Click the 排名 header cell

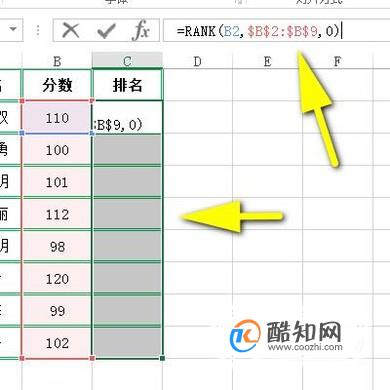click(127, 85)
